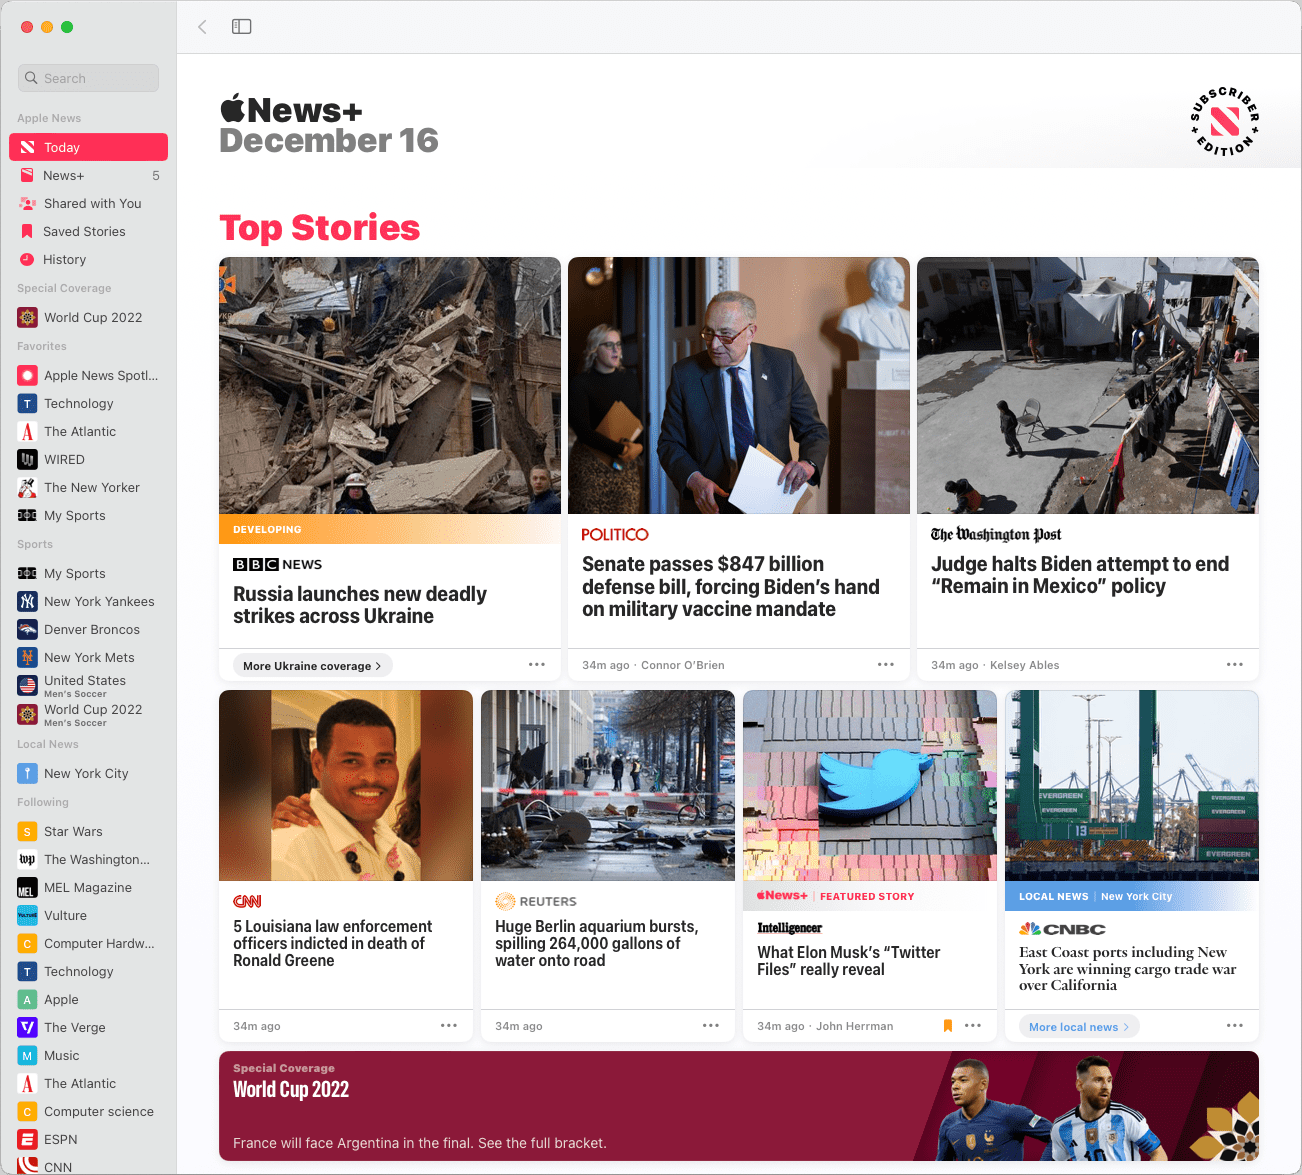The width and height of the screenshot is (1302, 1175).
Task: Click New York City local news icon
Action: [x=27, y=773]
